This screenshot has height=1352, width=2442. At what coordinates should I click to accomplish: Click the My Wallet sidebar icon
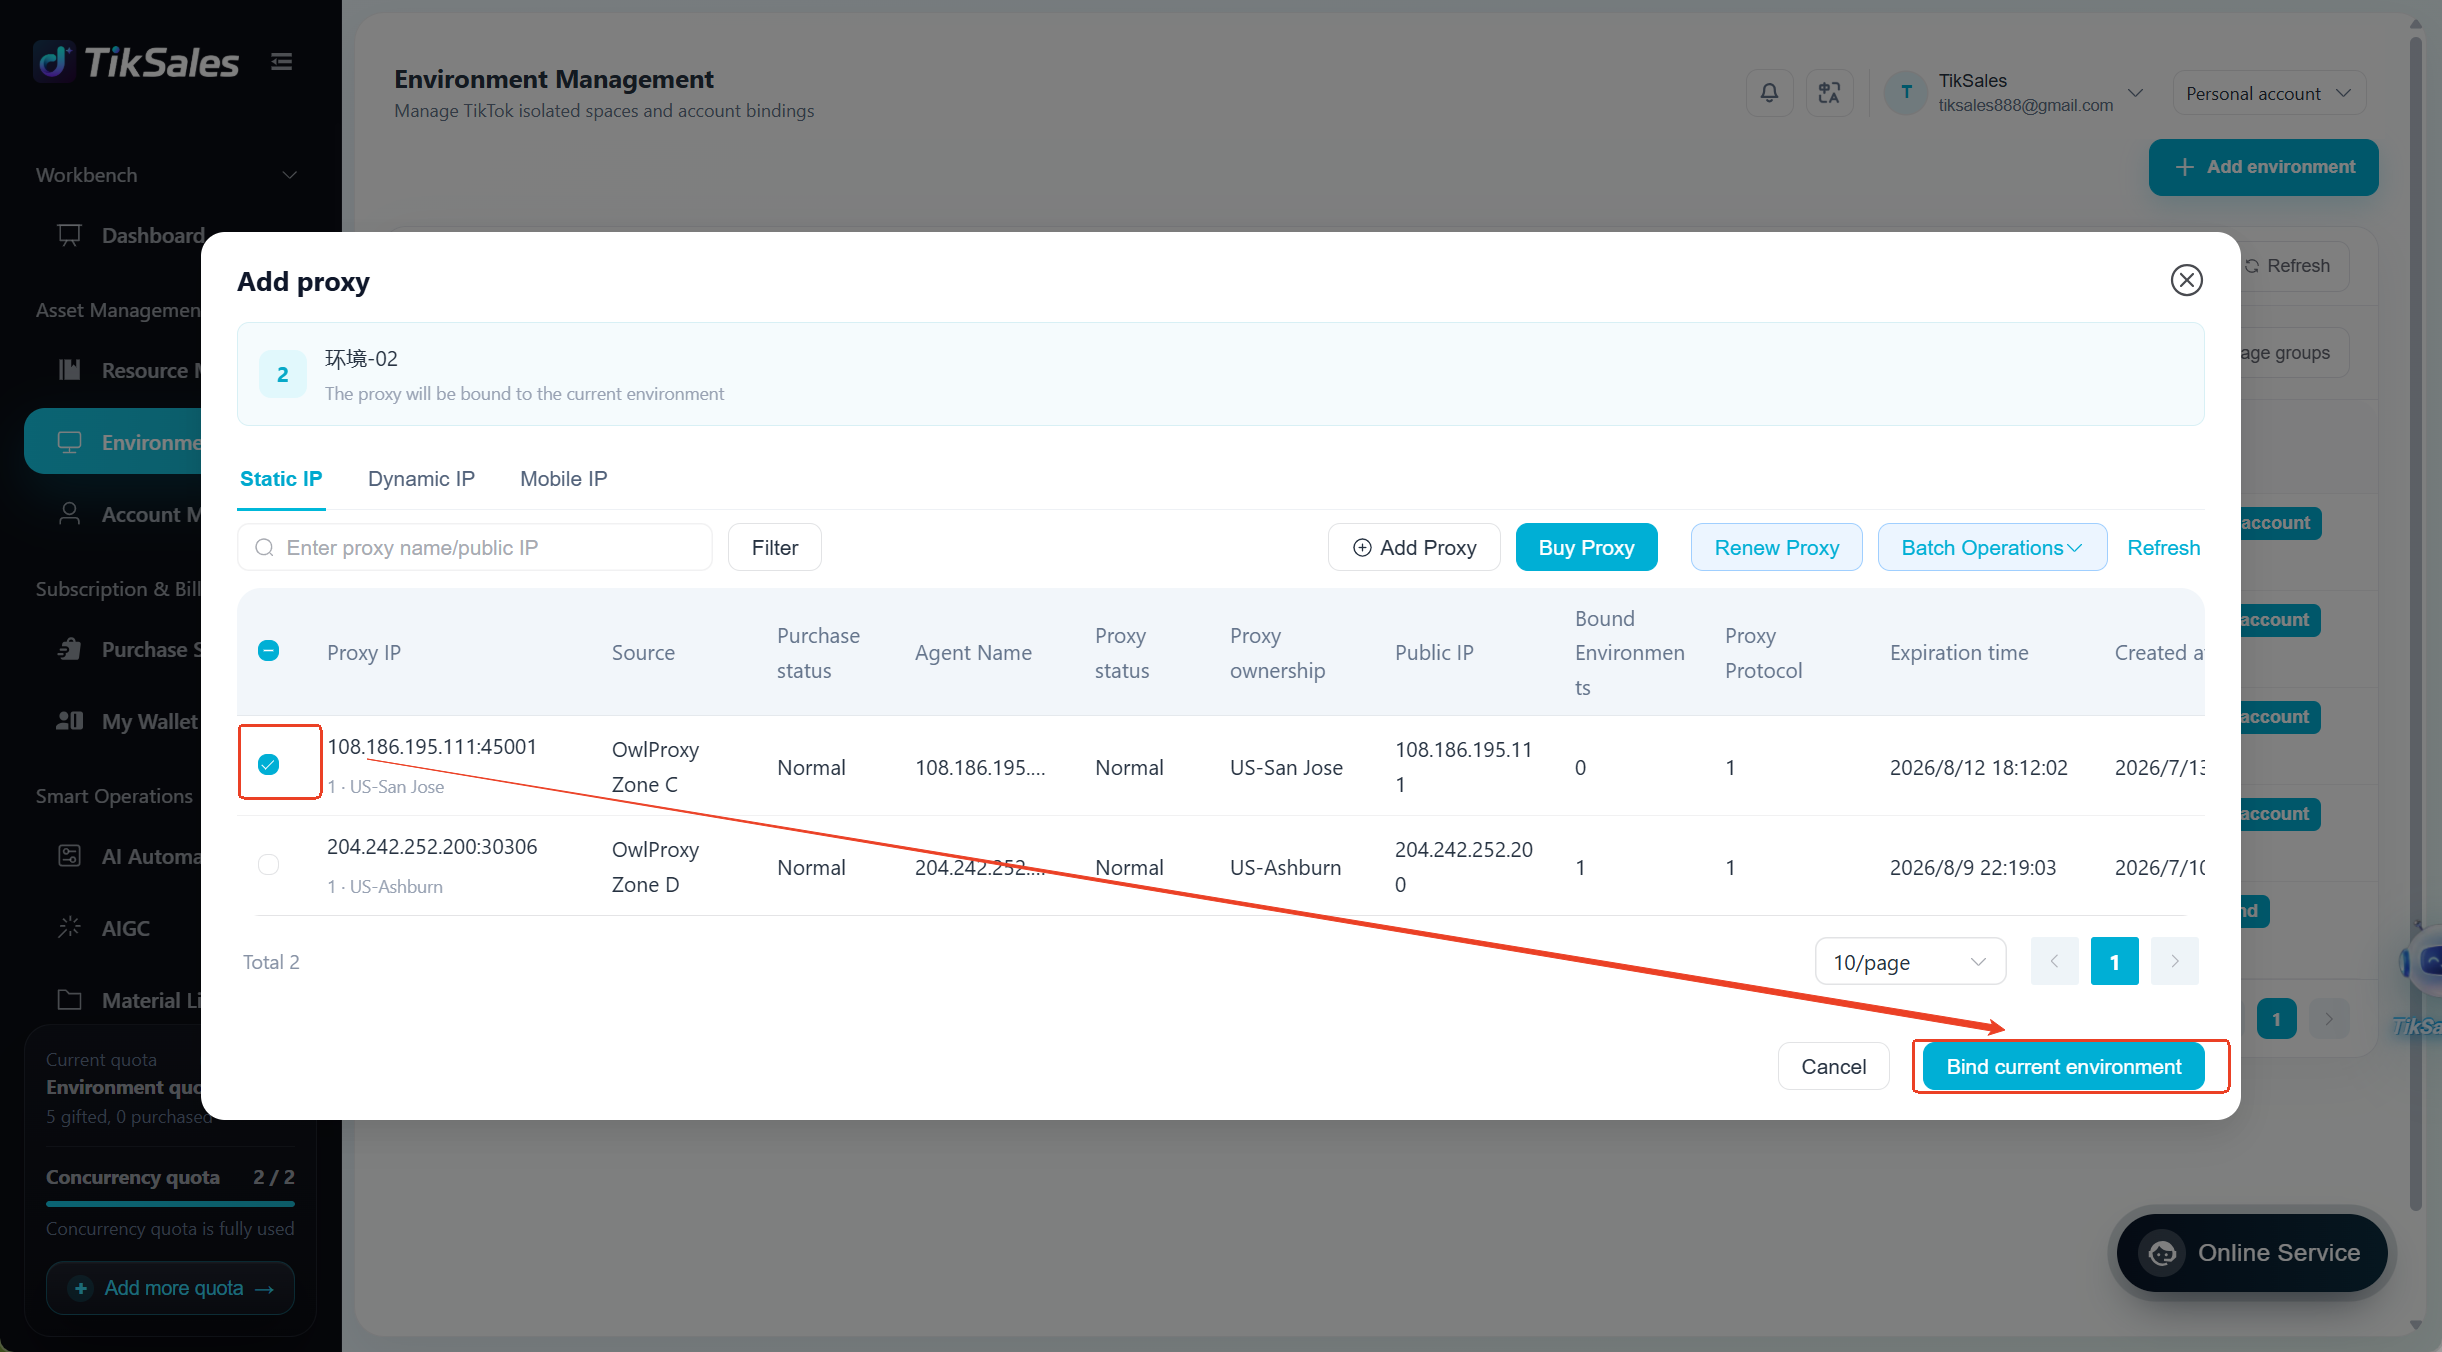pyautogui.click(x=69, y=720)
